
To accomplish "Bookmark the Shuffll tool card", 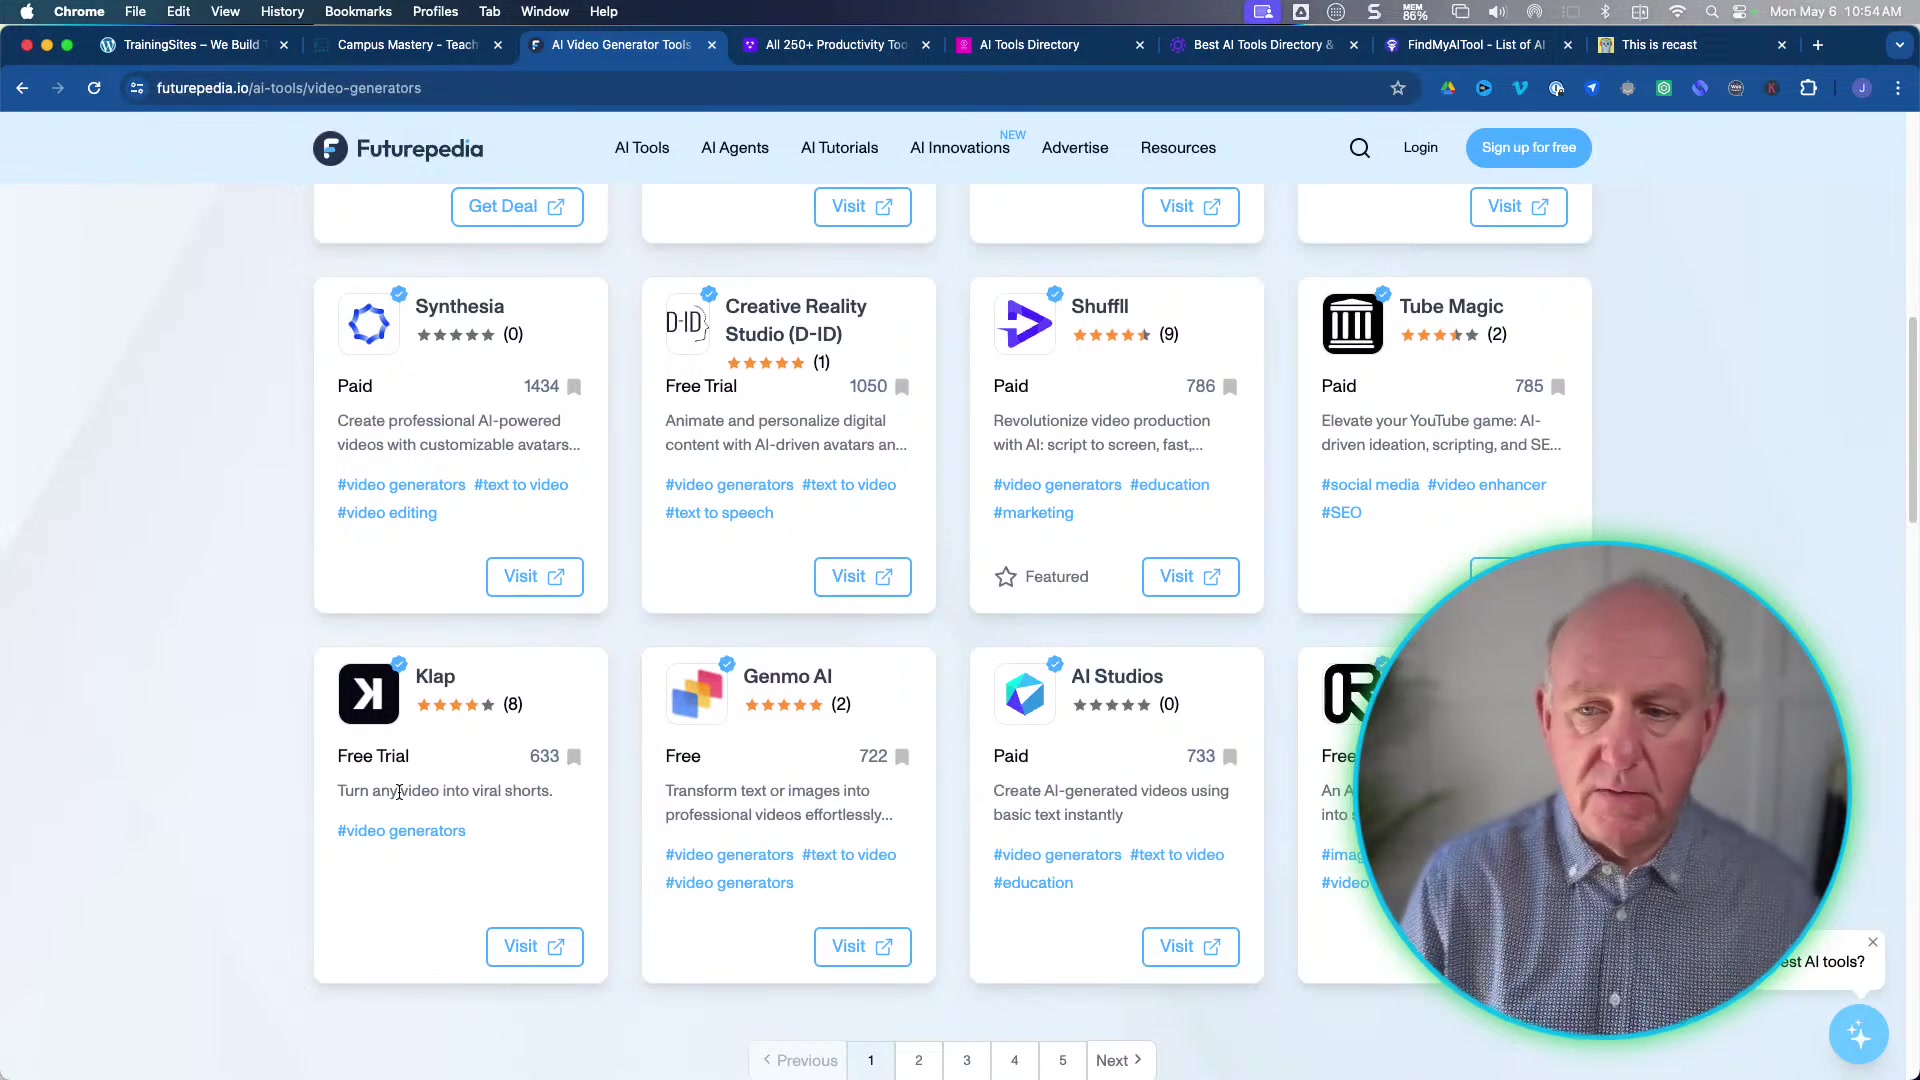I will (x=1230, y=387).
